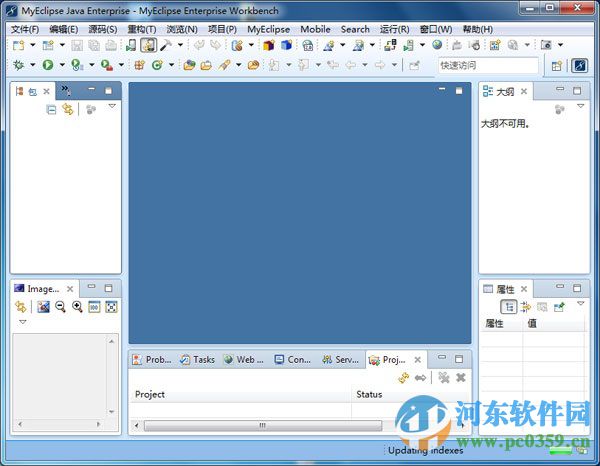Click the Open Type folder icon

189,65
